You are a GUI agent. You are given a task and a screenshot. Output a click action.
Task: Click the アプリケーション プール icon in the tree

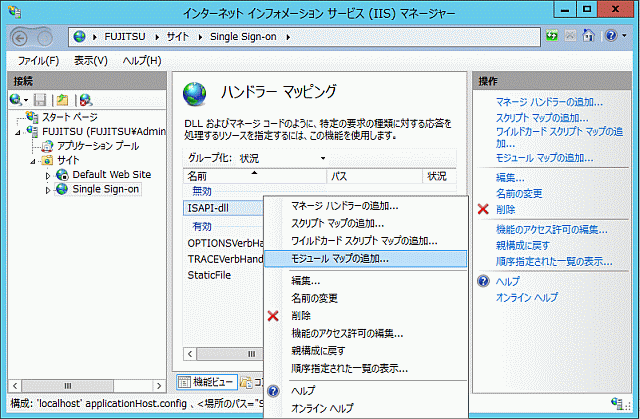pyautogui.click(x=47, y=146)
